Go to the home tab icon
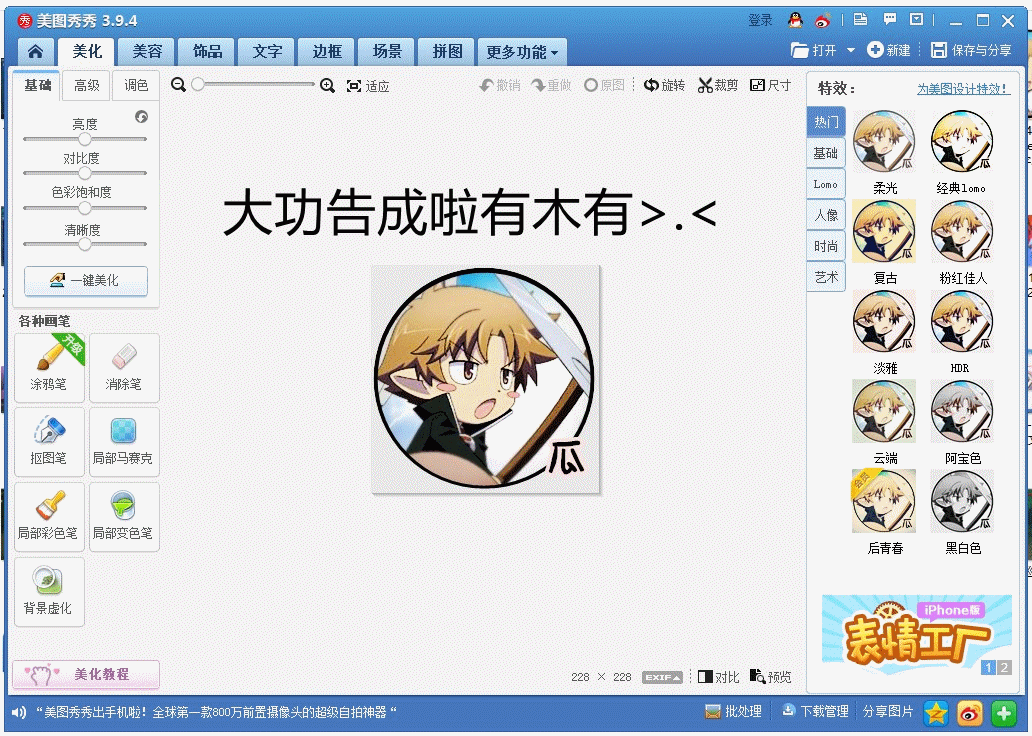The image size is (1032, 736). point(36,51)
